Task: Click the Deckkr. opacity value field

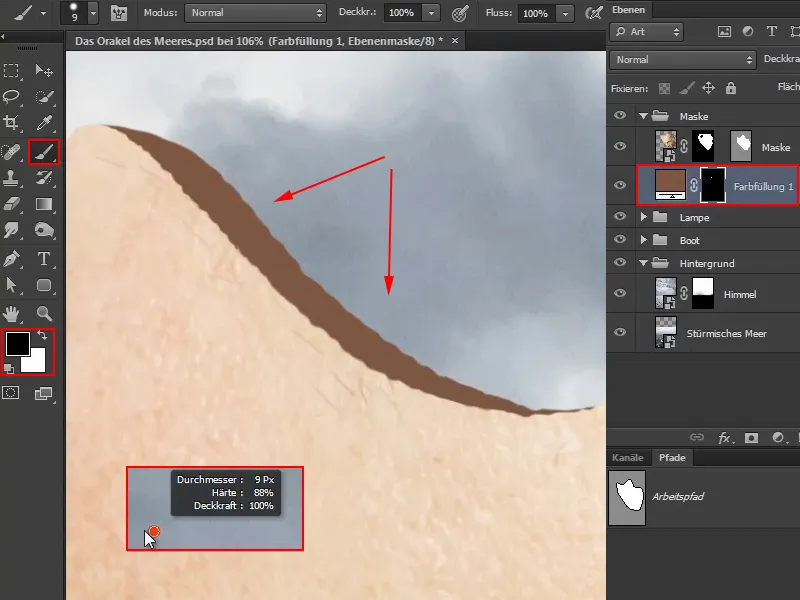Action: click(x=402, y=13)
